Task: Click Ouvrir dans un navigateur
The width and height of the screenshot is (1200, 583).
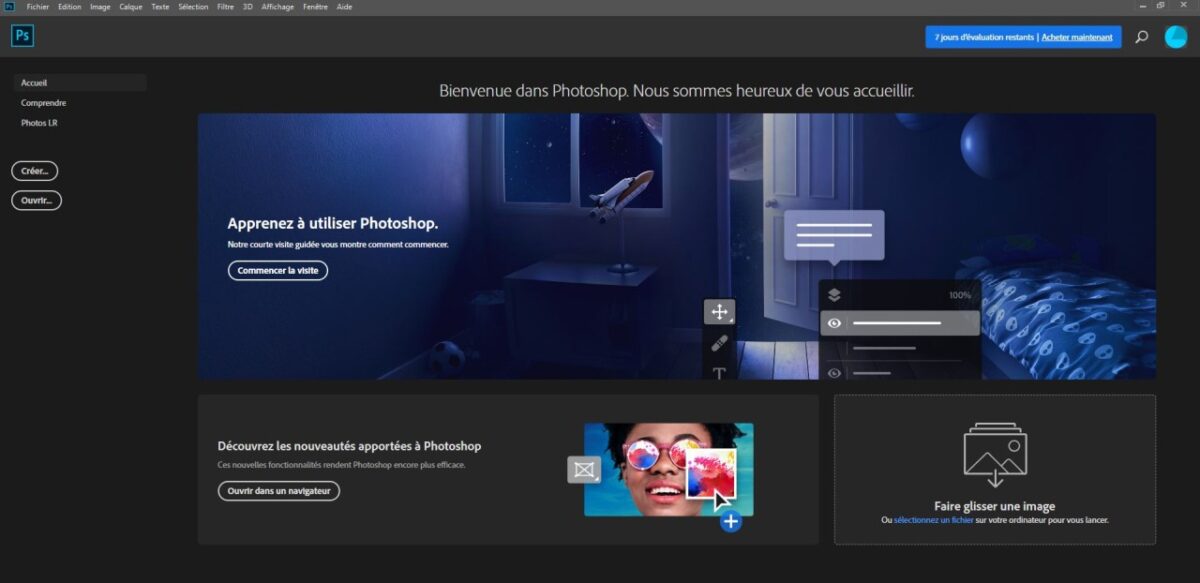Action: click(279, 491)
